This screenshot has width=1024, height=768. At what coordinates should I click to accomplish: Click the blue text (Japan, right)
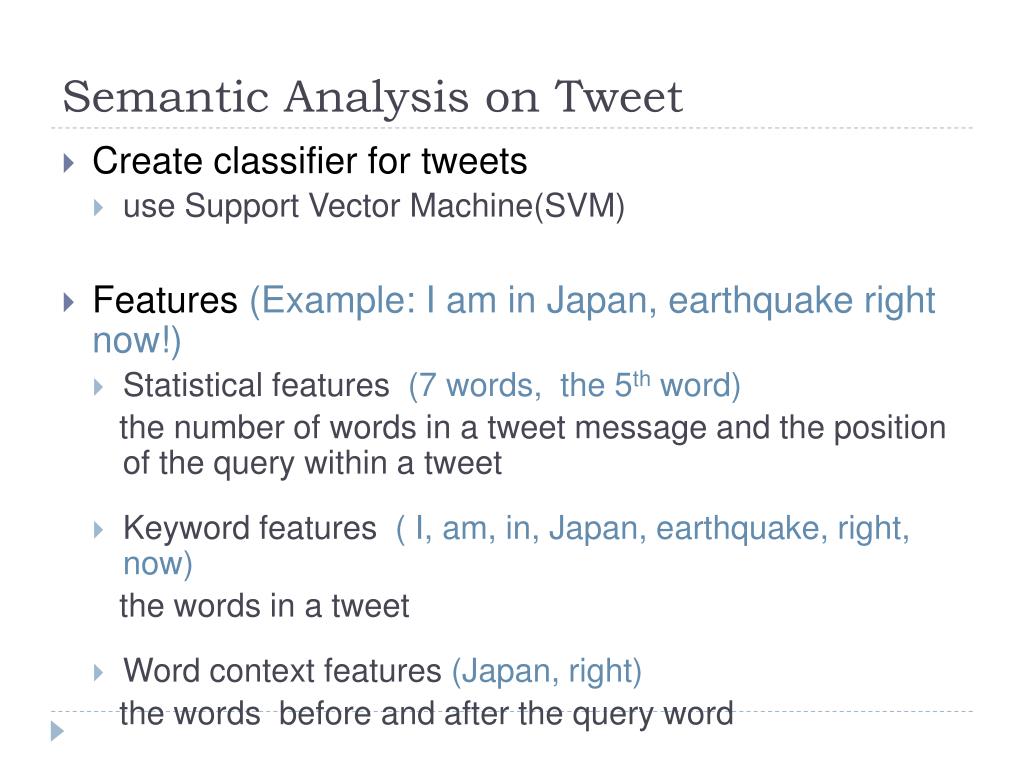pyautogui.click(x=547, y=671)
